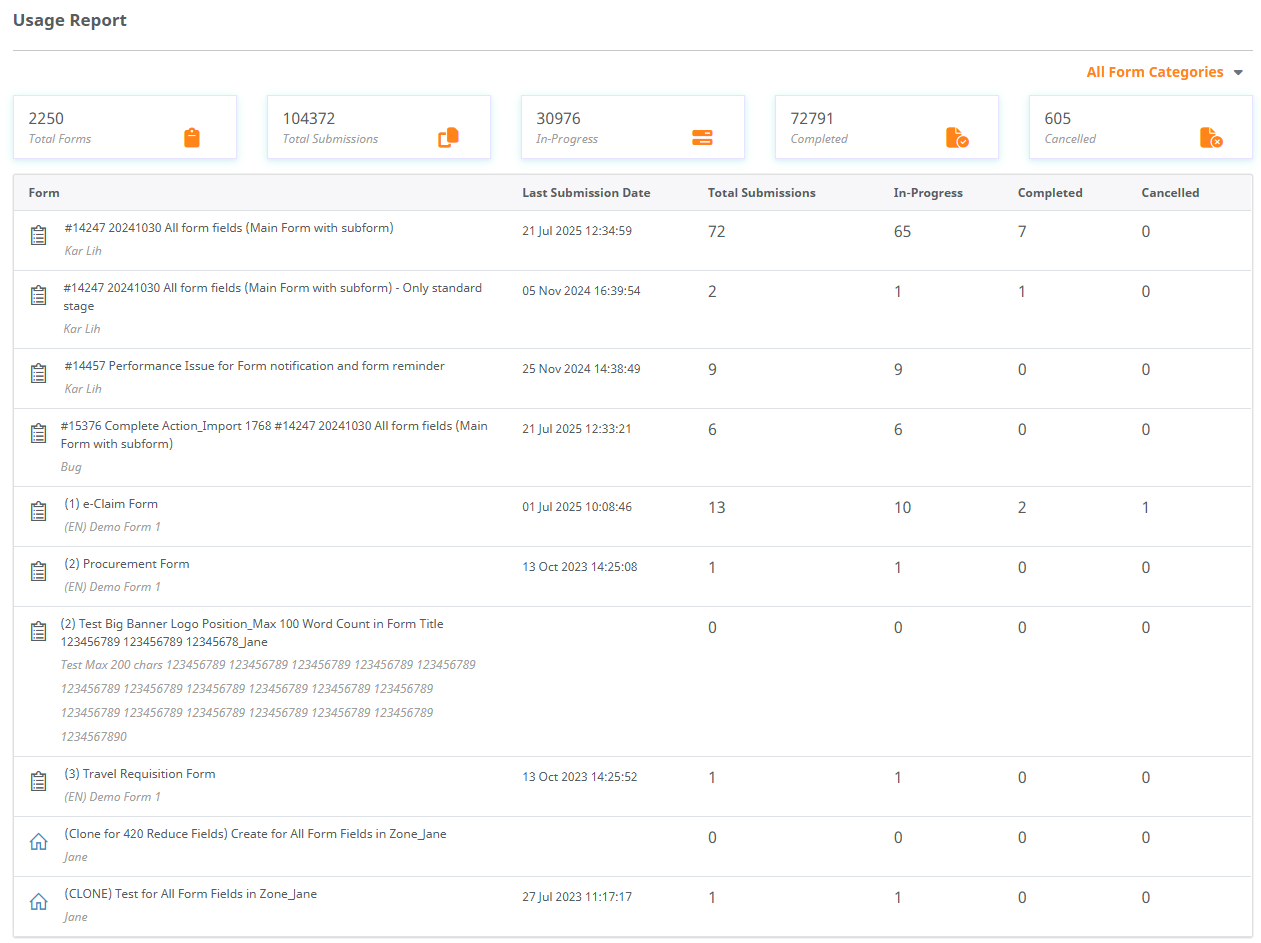Click Total Submissions value 72
The width and height of the screenshot is (1261, 943).
click(716, 232)
